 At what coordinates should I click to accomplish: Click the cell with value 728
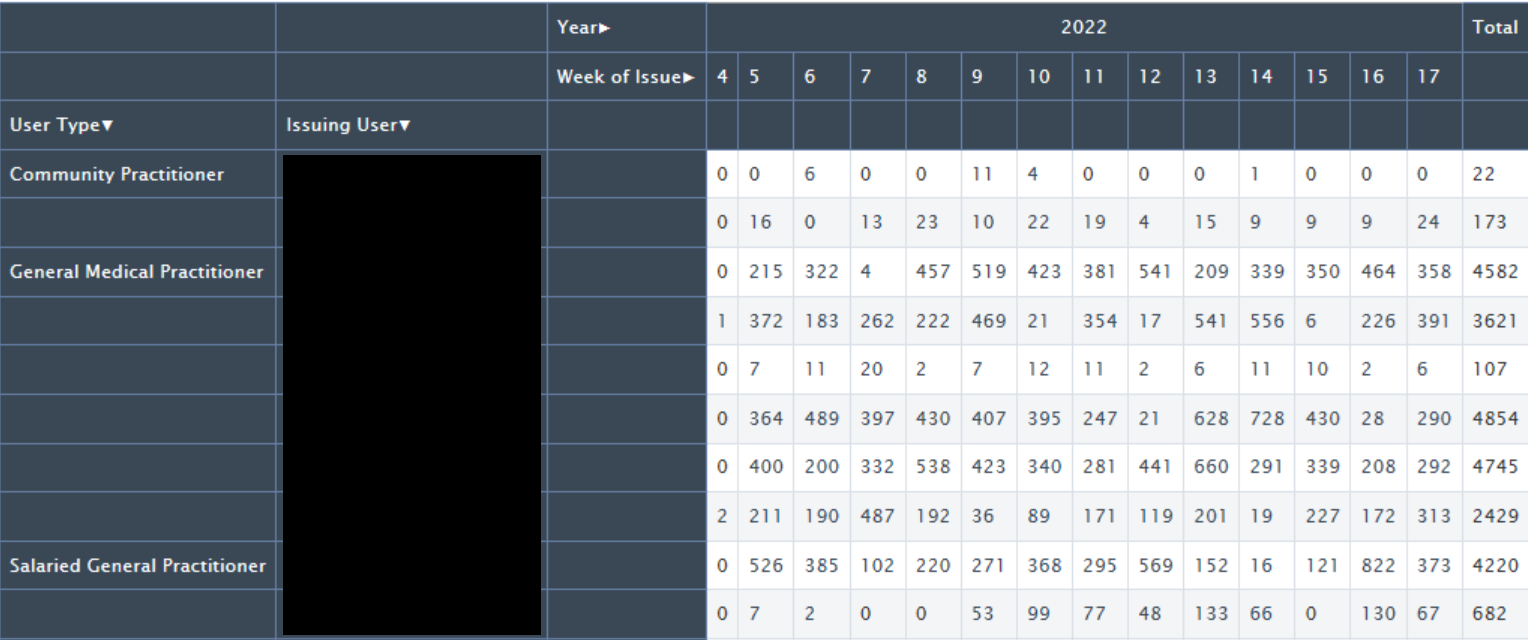[x=1267, y=419]
